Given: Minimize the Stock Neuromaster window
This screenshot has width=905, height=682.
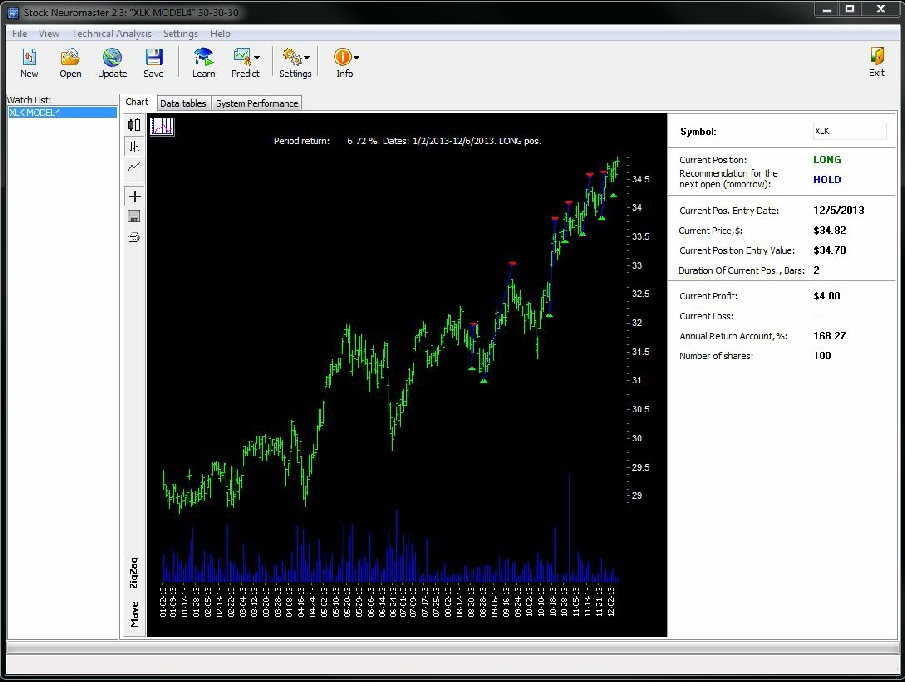Looking at the screenshot, I should [x=827, y=9].
